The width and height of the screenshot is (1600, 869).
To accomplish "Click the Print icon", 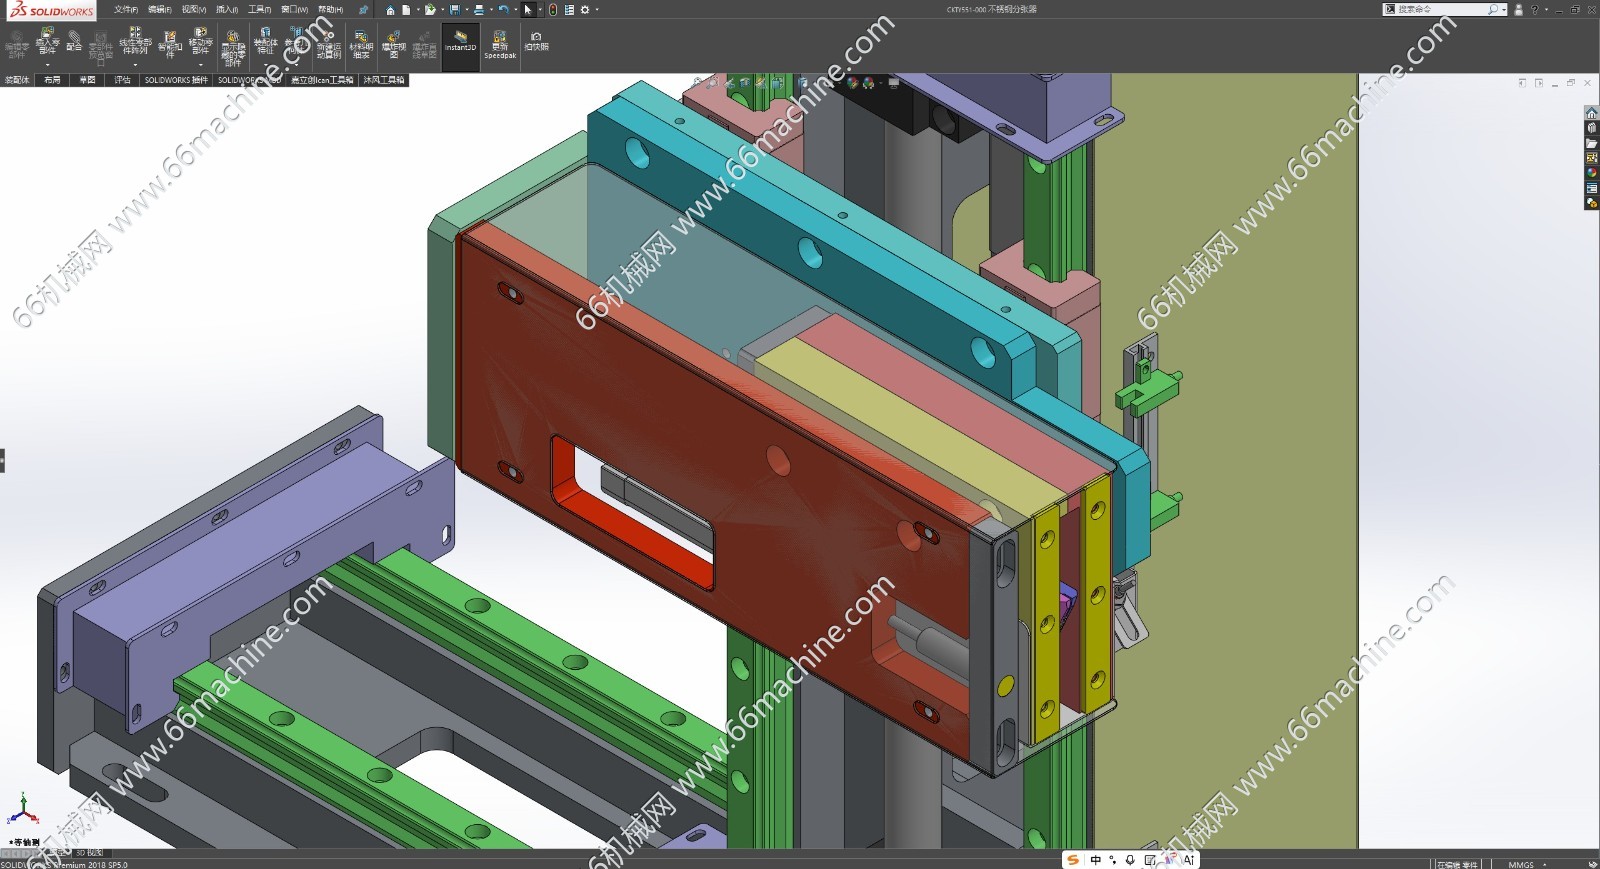I will pos(479,10).
